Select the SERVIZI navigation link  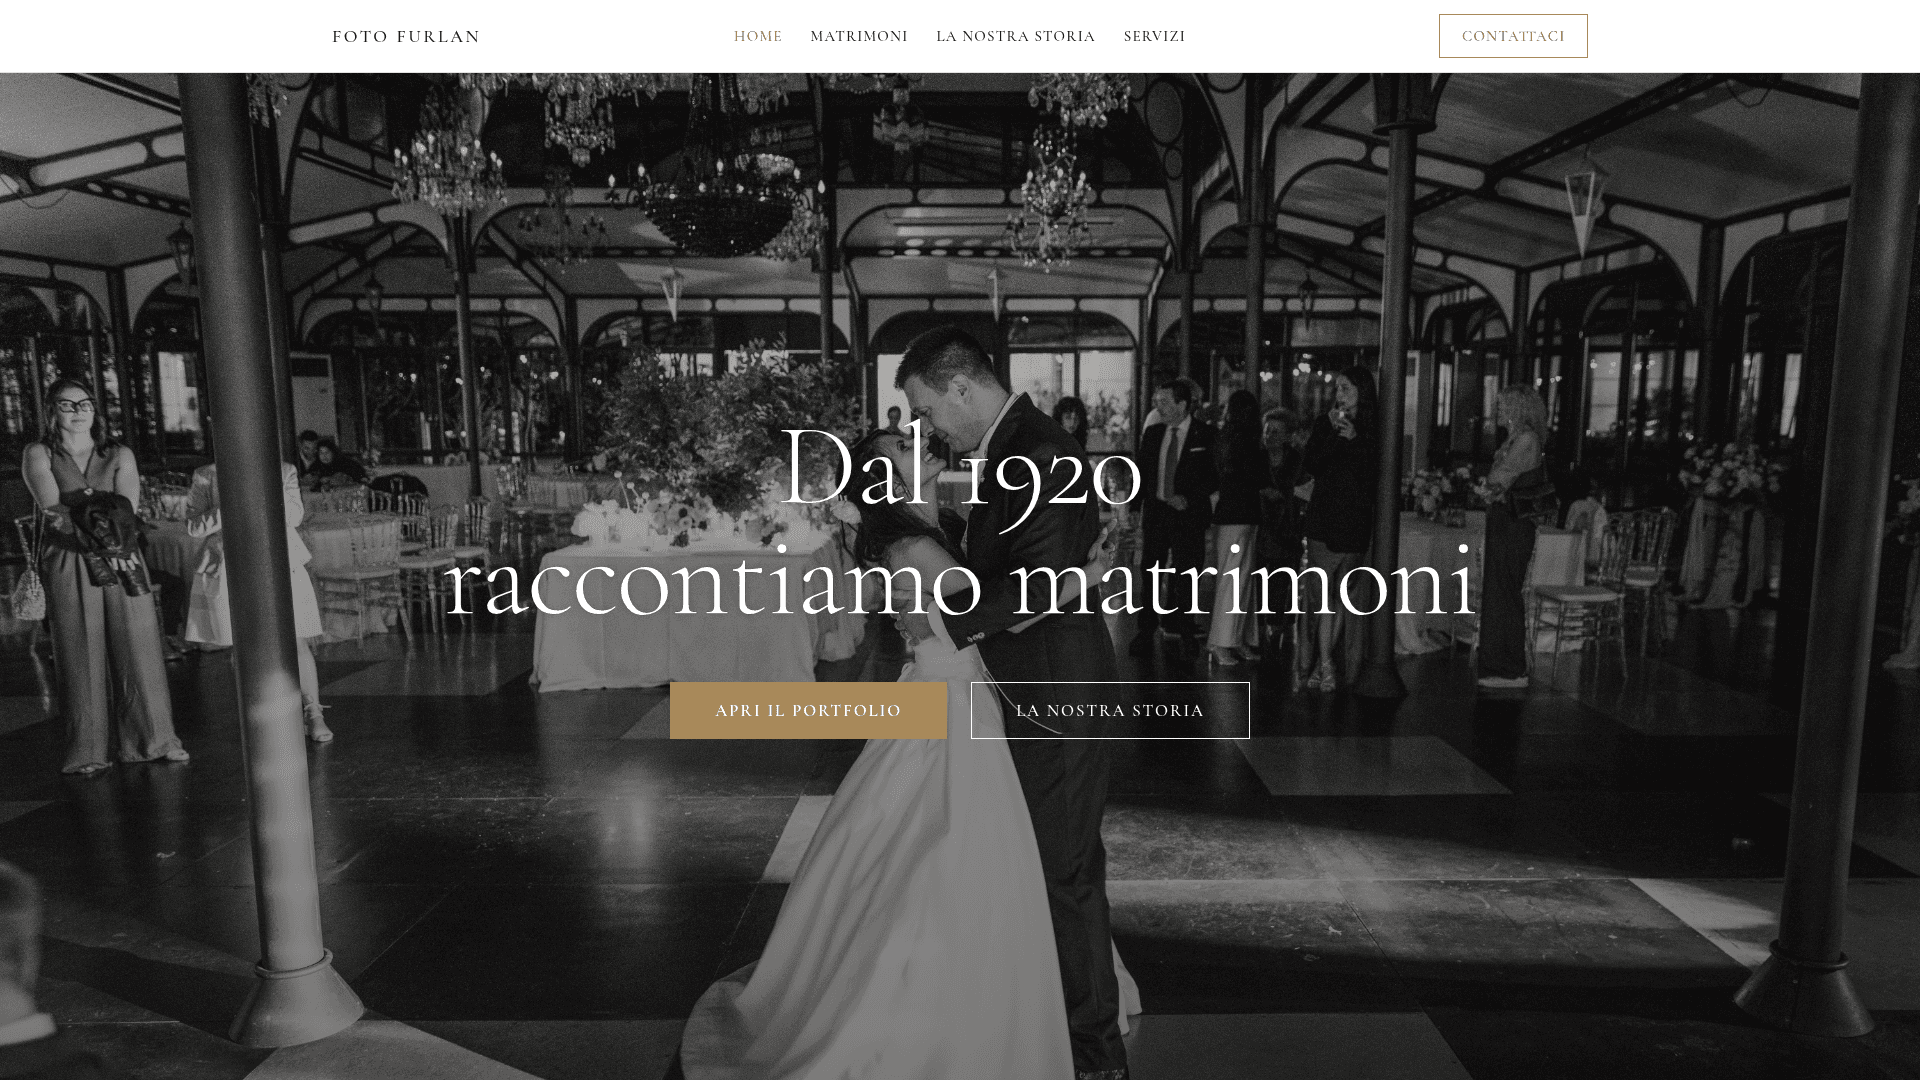click(x=1155, y=36)
